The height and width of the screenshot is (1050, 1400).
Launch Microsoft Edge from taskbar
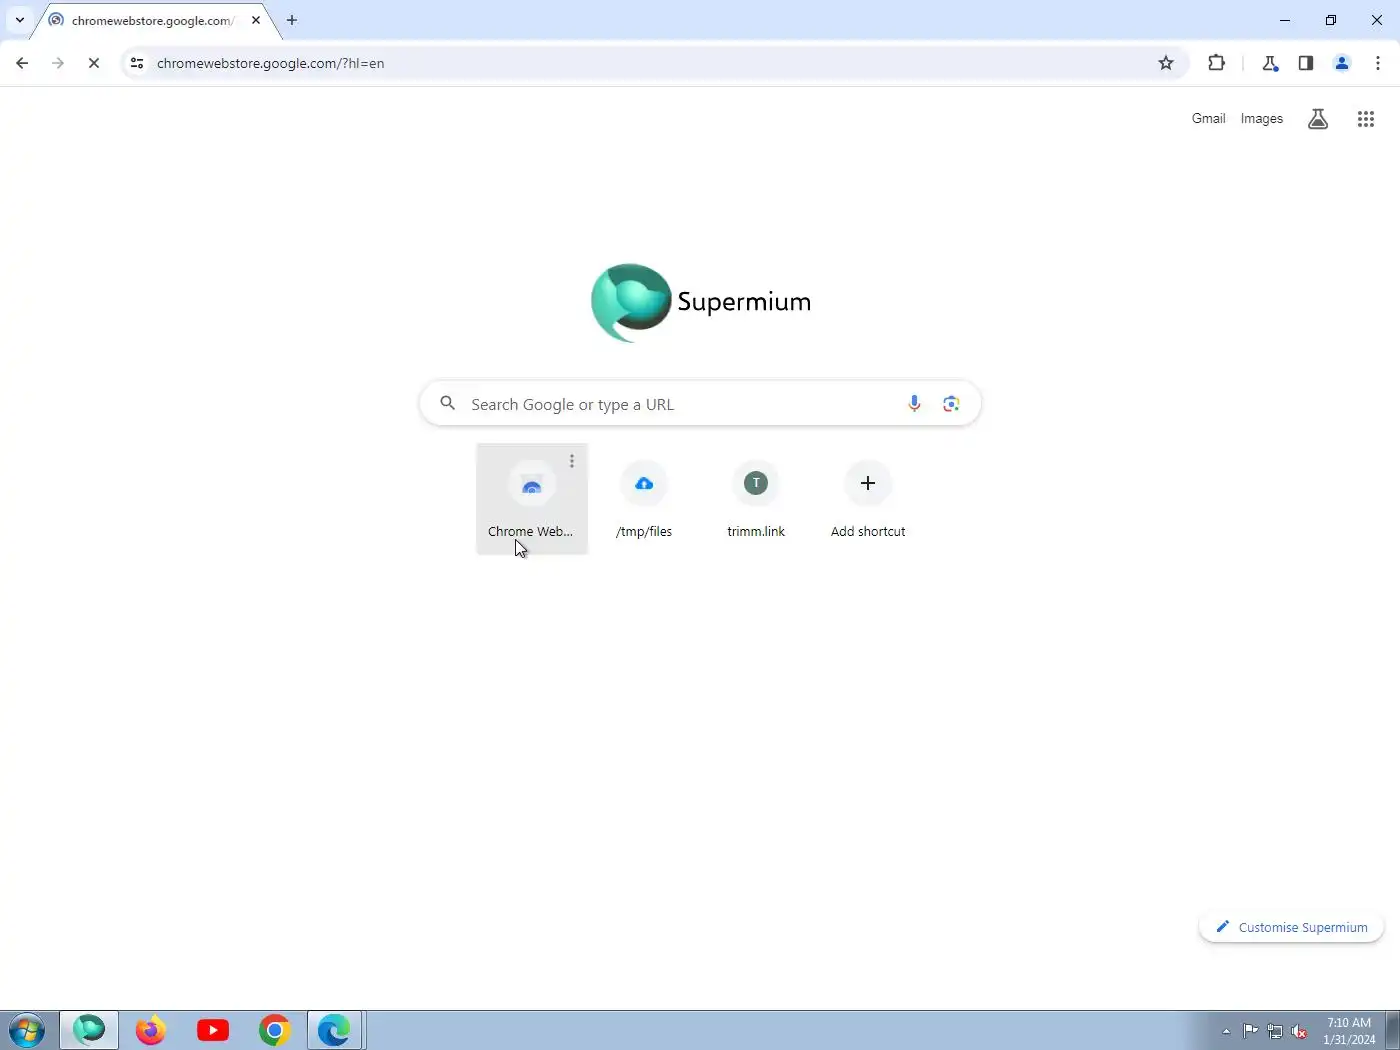coord(335,1030)
